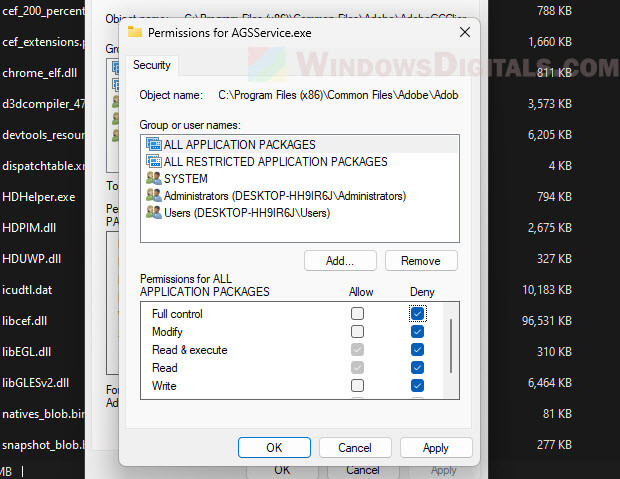Click the 2,675 KB size cell
The width and height of the screenshot is (620, 479).
[x=550, y=228]
